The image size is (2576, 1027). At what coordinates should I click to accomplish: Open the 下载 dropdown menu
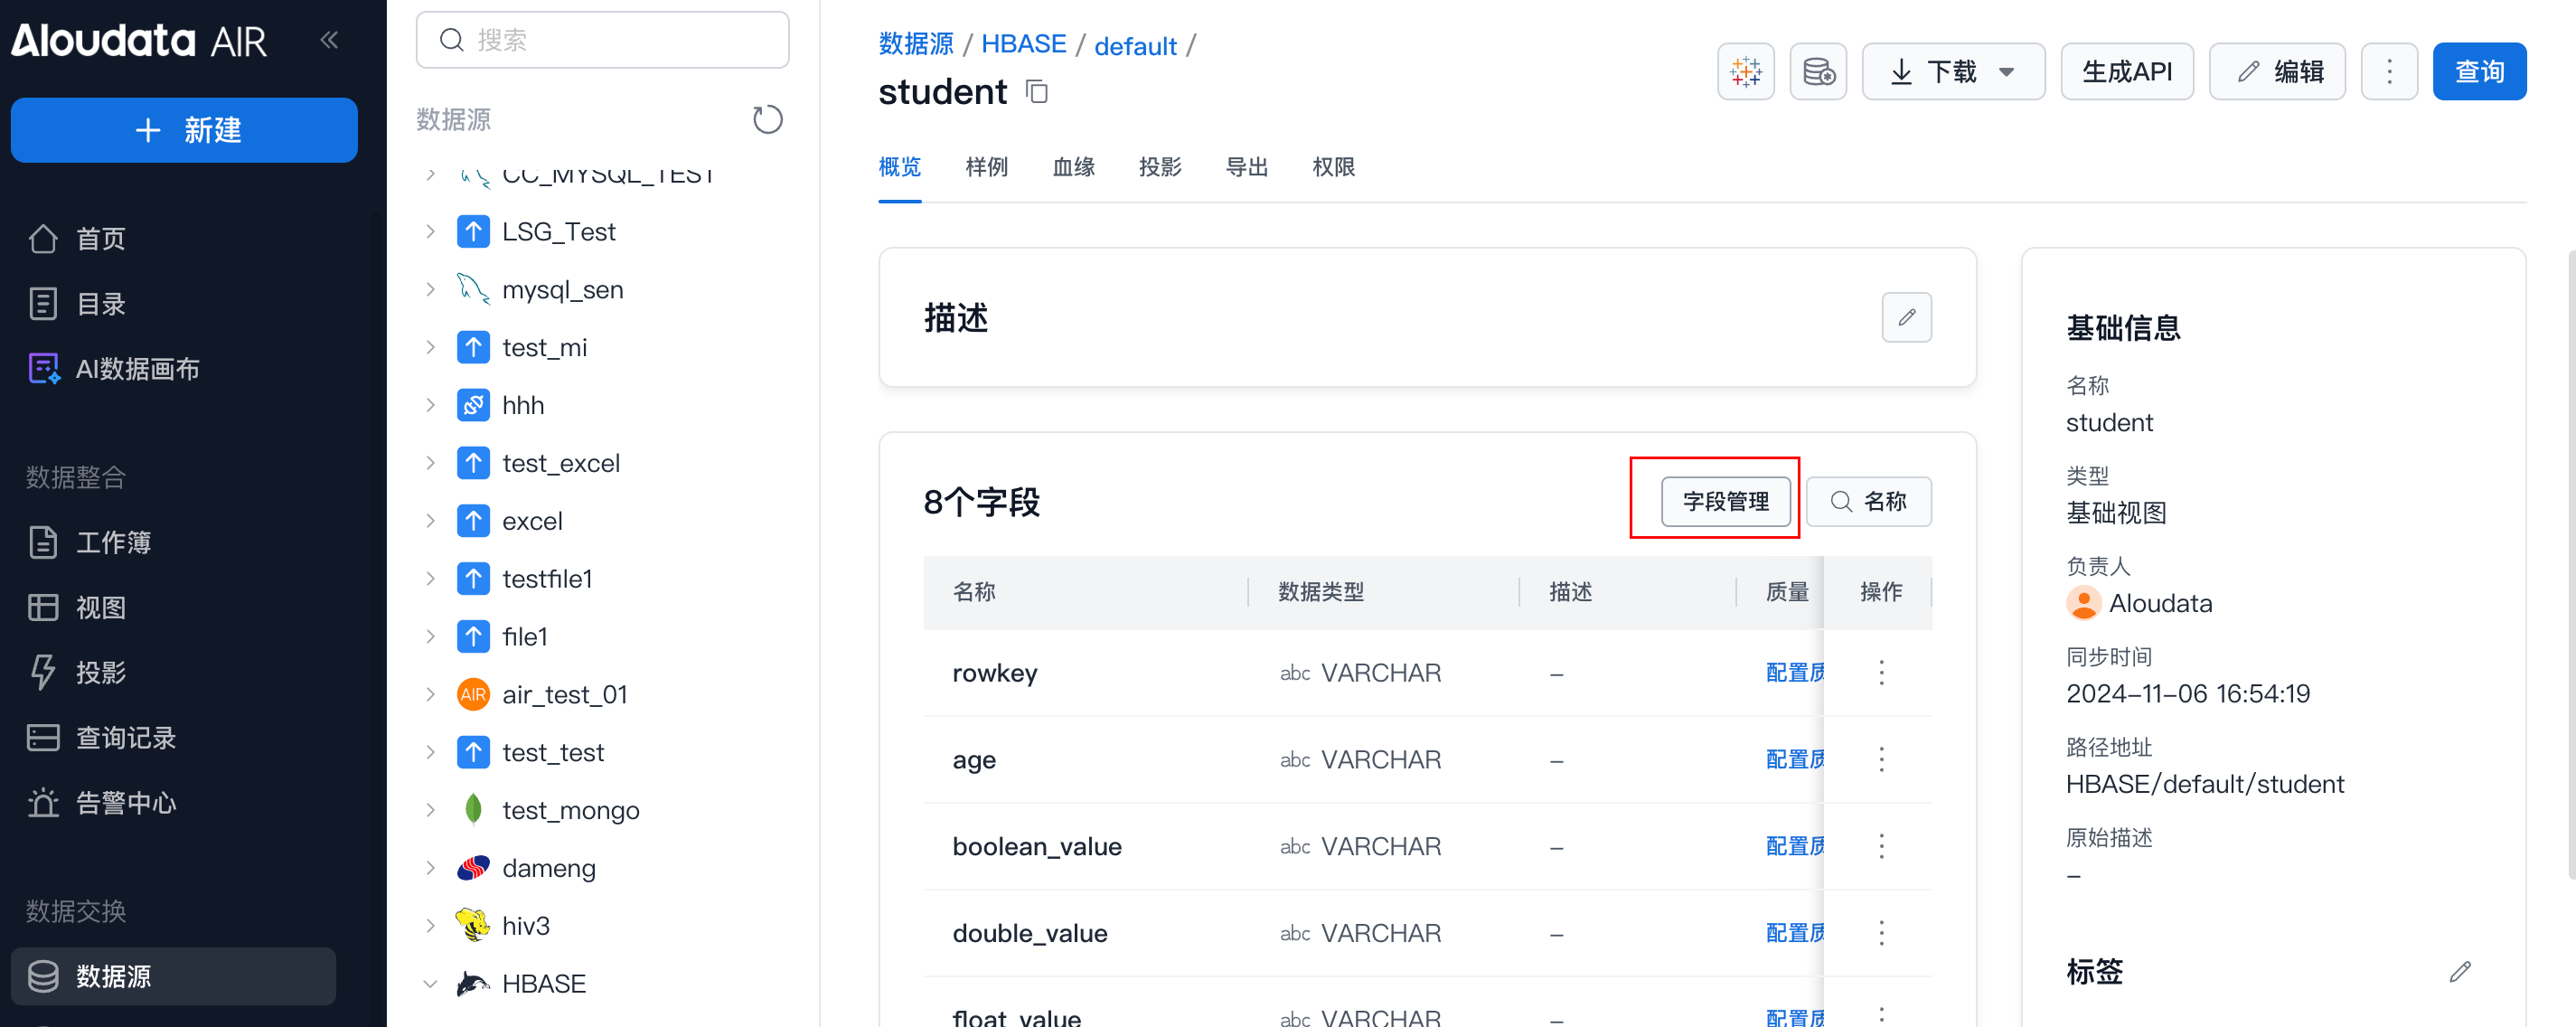point(1952,72)
